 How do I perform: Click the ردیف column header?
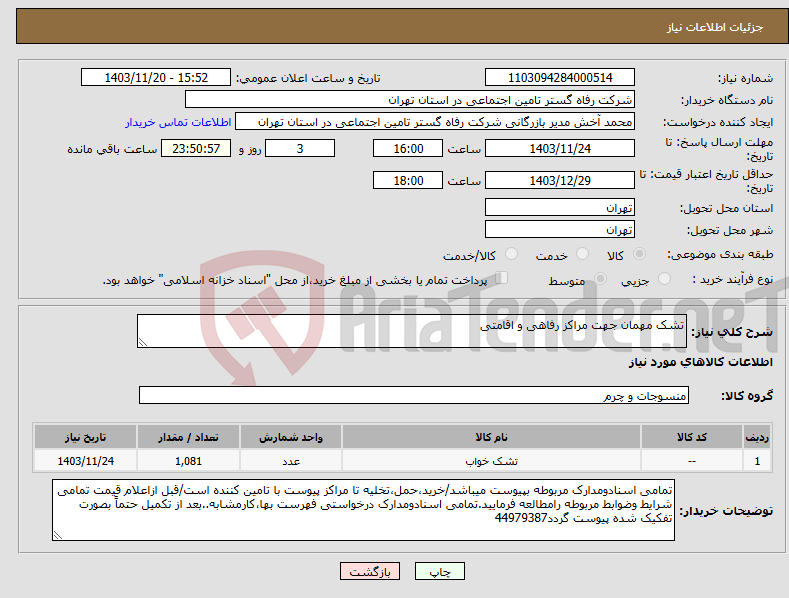click(757, 437)
